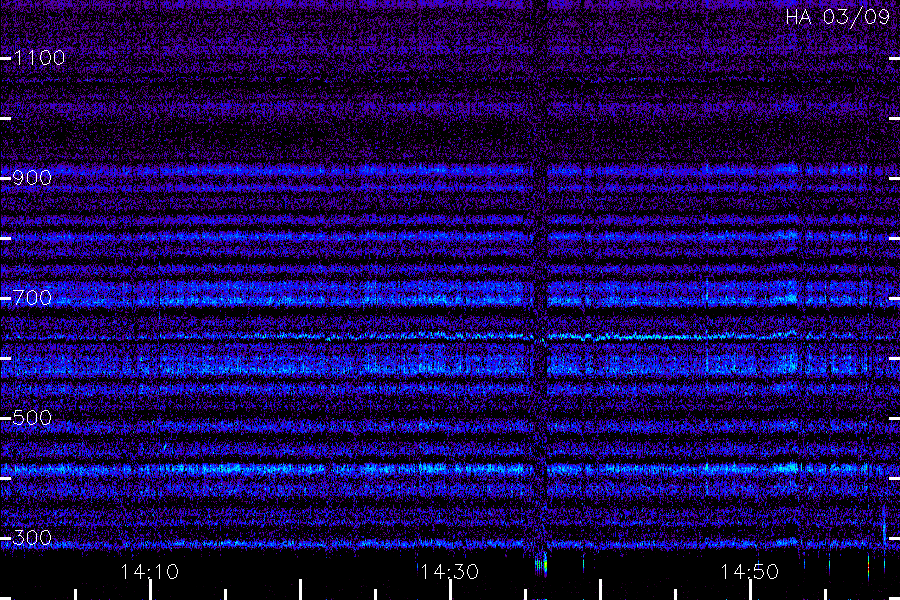Click the HA 03/09 date label

(837, 17)
